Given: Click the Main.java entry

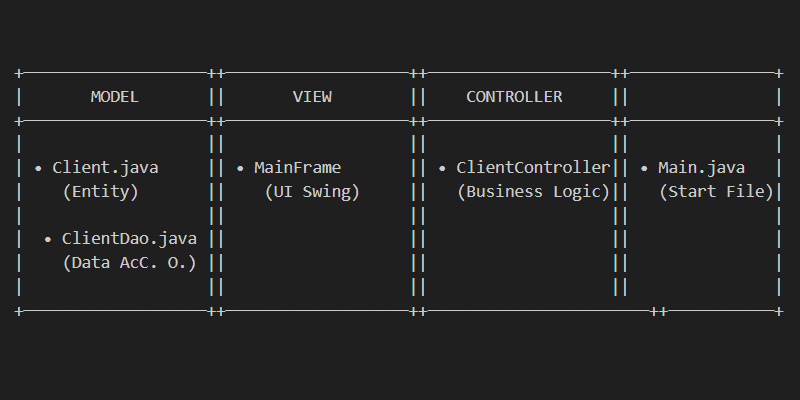Looking at the screenshot, I should tap(701, 168).
